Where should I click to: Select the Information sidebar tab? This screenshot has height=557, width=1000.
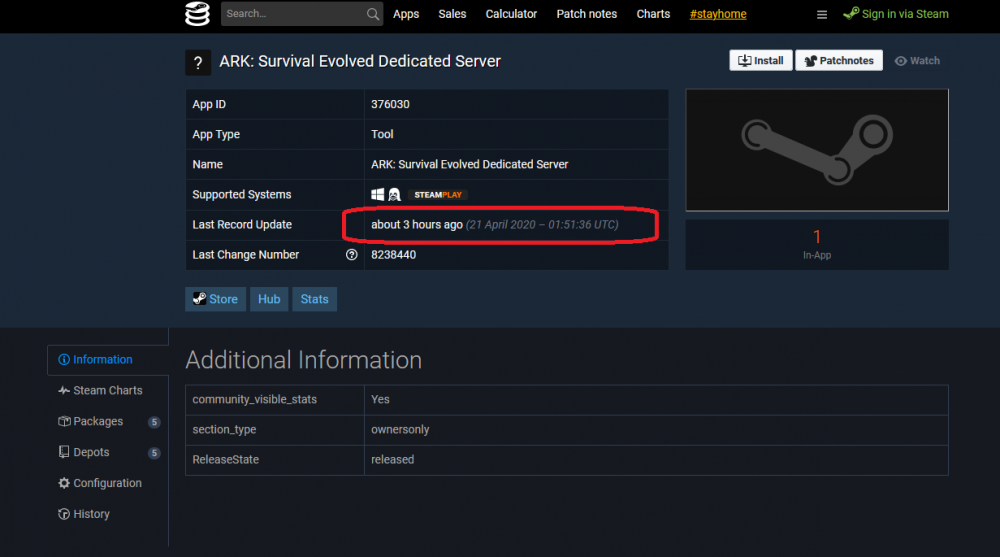[x=108, y=360]
